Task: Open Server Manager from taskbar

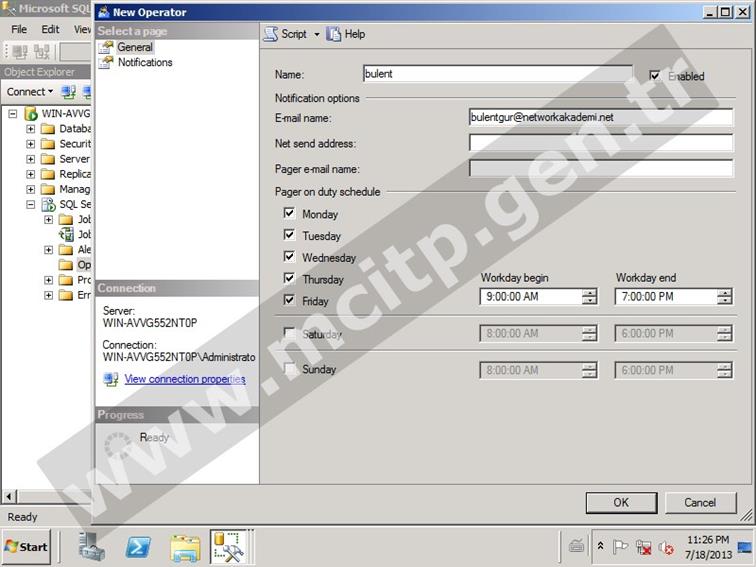Action: 92,547
